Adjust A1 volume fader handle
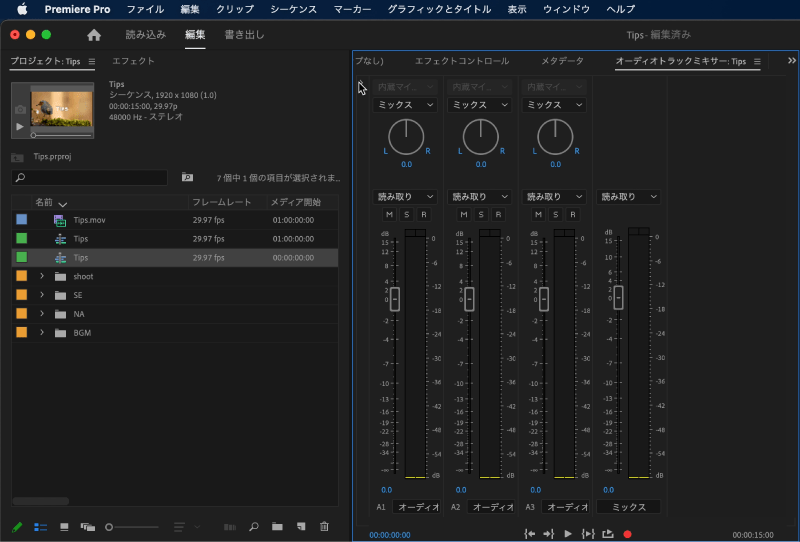 click(x=395, y=299)
